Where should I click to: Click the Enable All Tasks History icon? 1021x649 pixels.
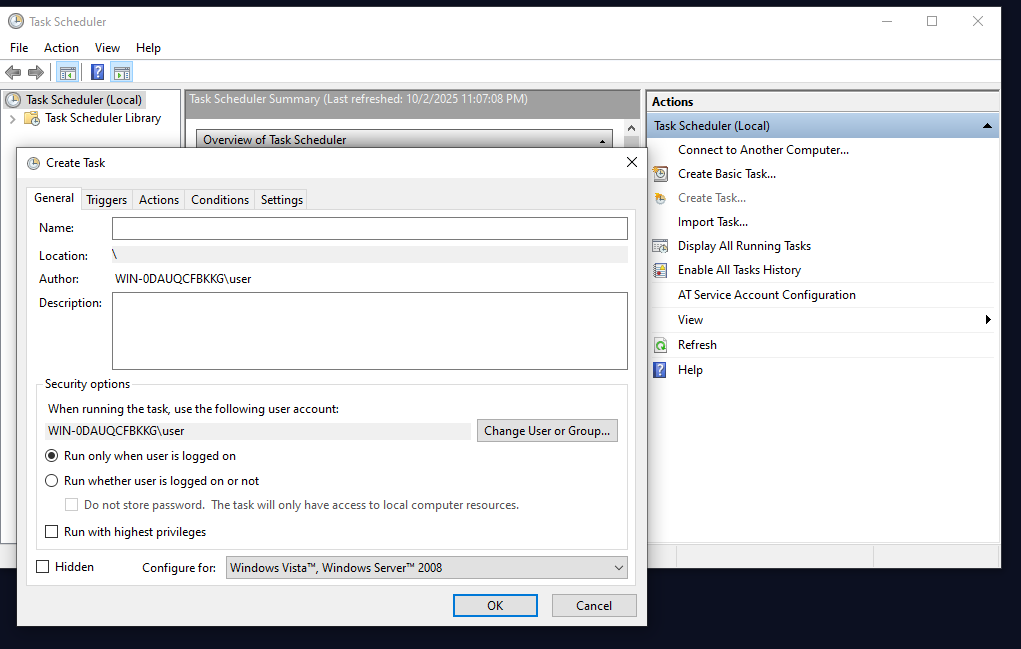660,270
